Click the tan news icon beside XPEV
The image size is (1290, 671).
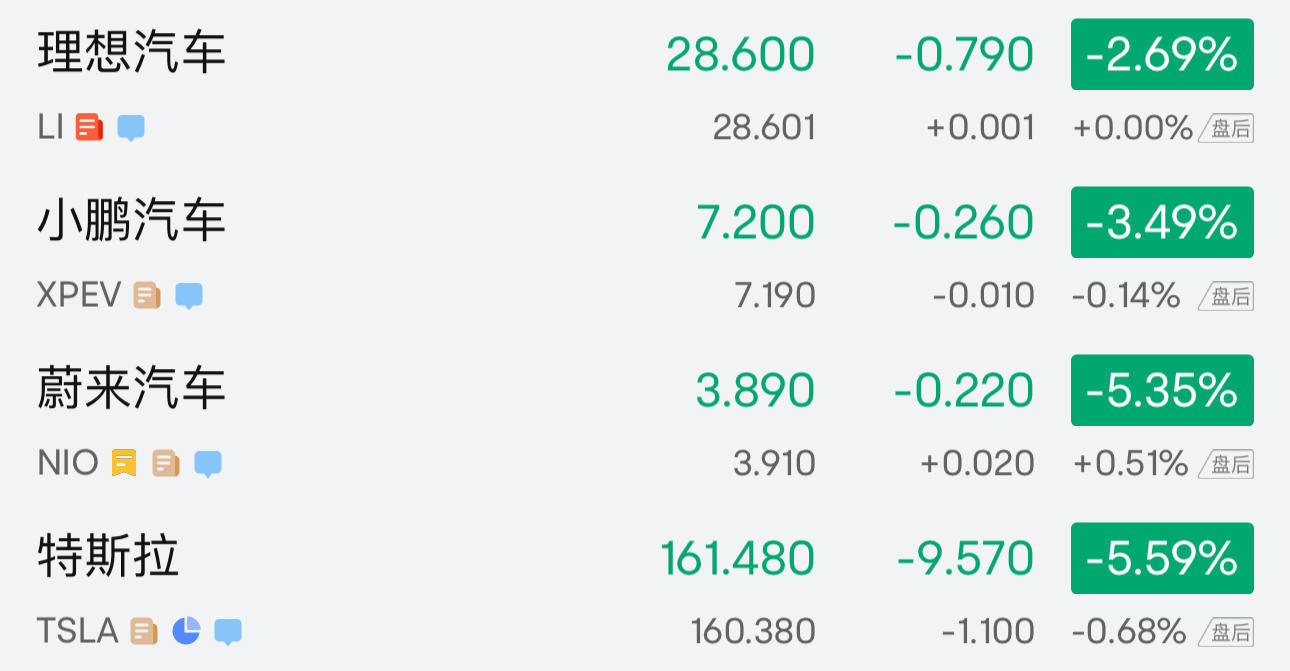tap(147, 296)
